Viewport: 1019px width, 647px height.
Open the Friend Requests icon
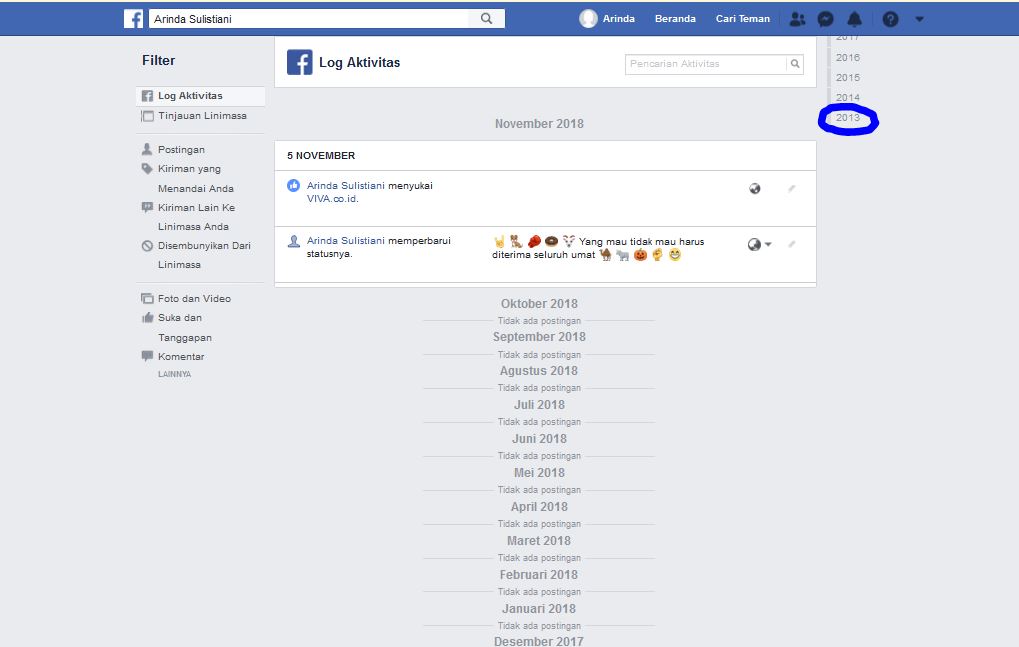click(x=797, y=18)
